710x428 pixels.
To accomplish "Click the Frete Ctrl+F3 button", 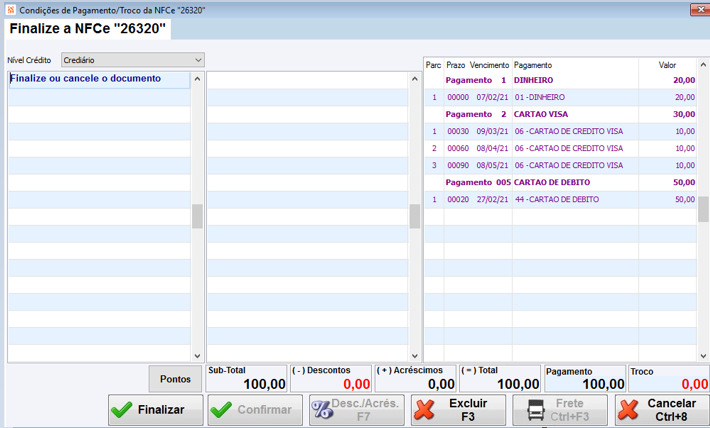I will [560, 410].
